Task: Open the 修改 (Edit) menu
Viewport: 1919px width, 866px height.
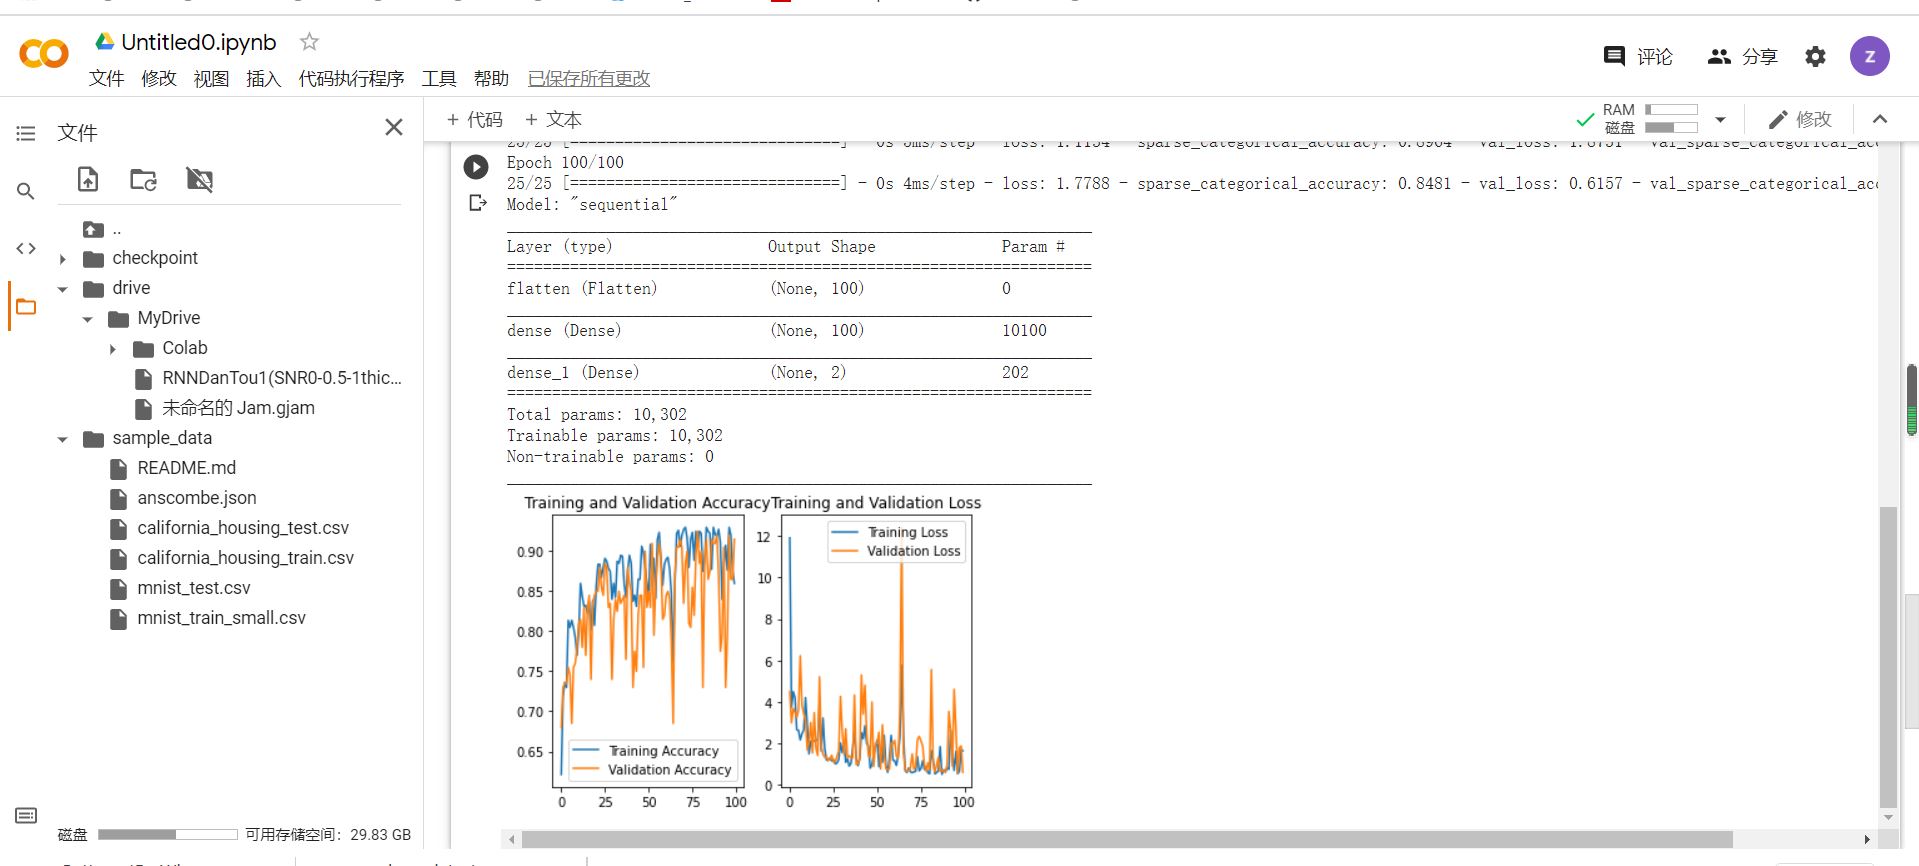Action: [x=158, y=79]
